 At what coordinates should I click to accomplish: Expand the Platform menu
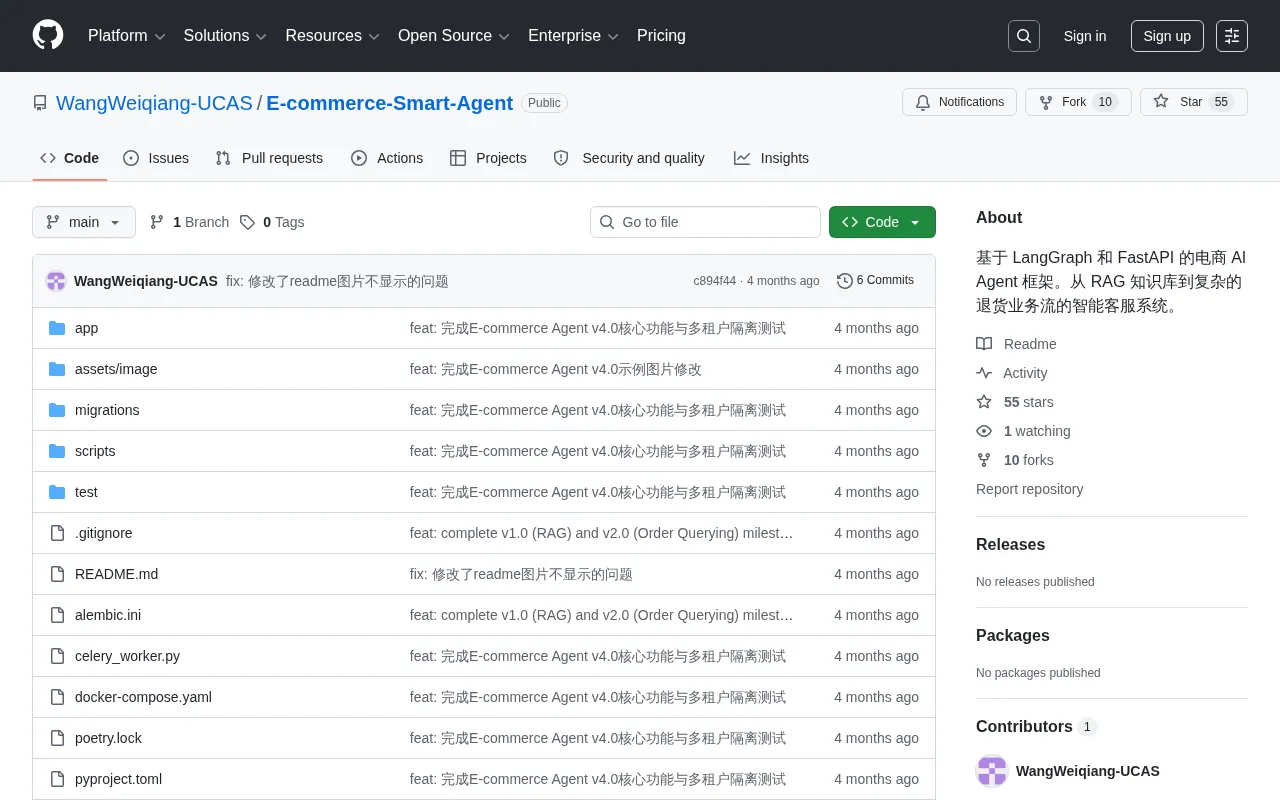click(127, 36)
